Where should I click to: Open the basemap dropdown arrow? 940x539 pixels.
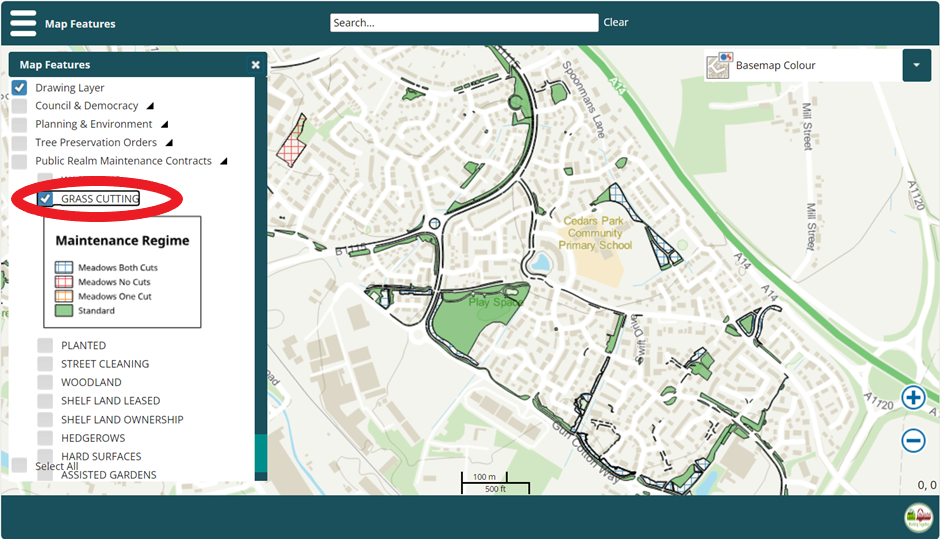(x=916, y=66)
